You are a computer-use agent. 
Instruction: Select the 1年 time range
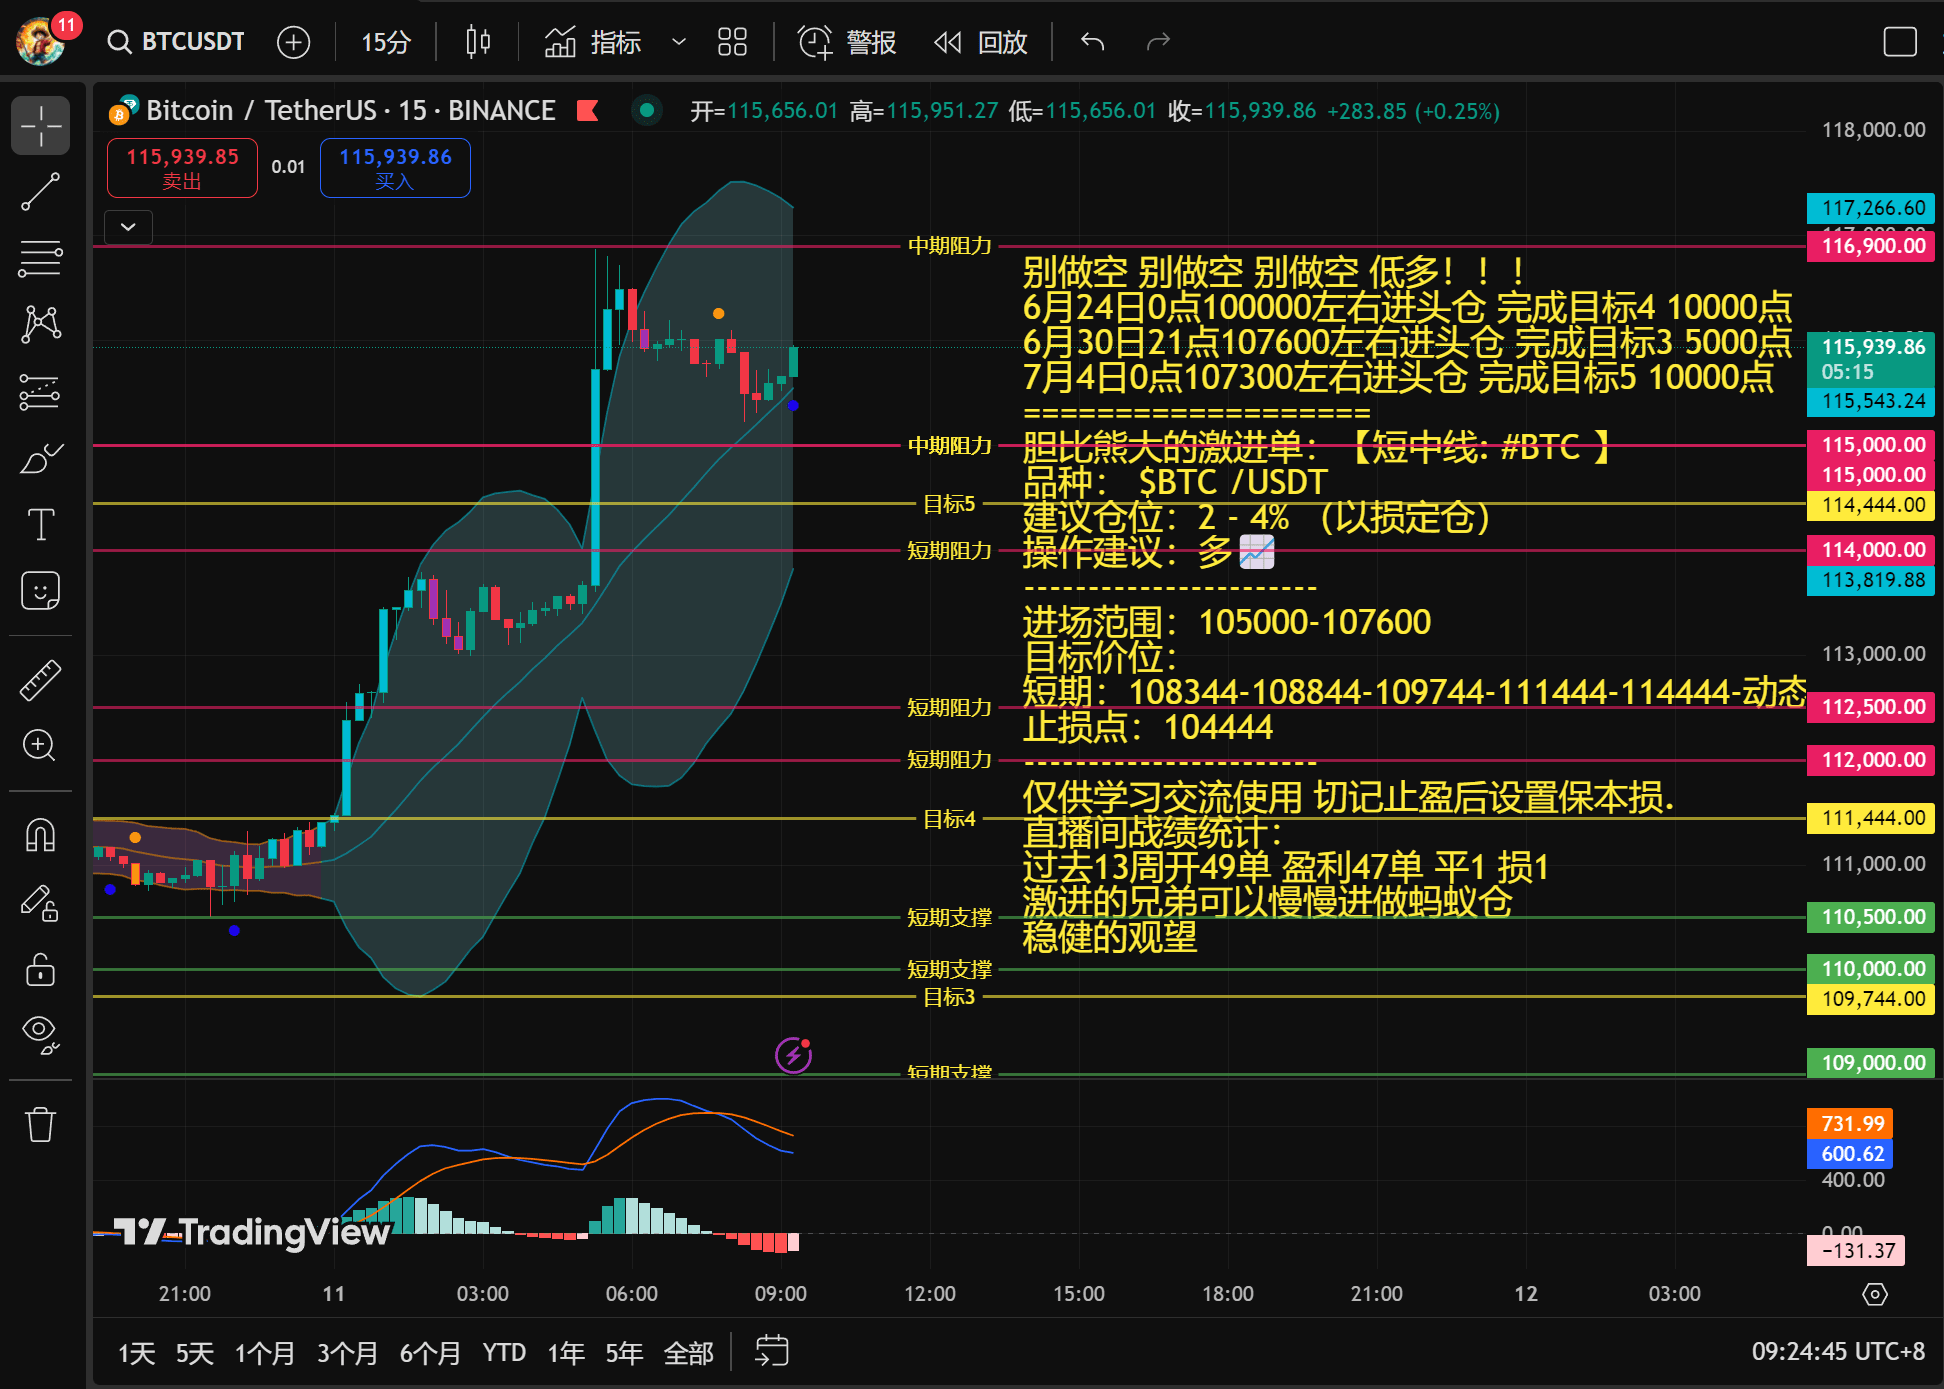(566, 1353)
